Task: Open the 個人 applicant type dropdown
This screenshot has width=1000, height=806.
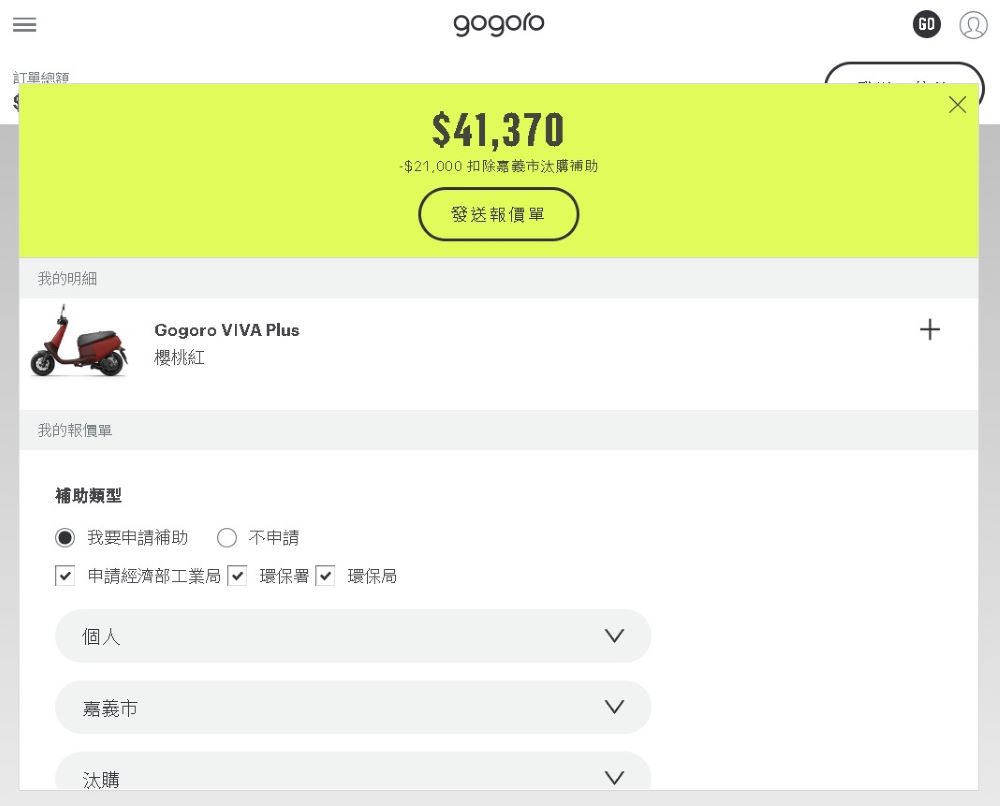Action: [x=353, y=636]
